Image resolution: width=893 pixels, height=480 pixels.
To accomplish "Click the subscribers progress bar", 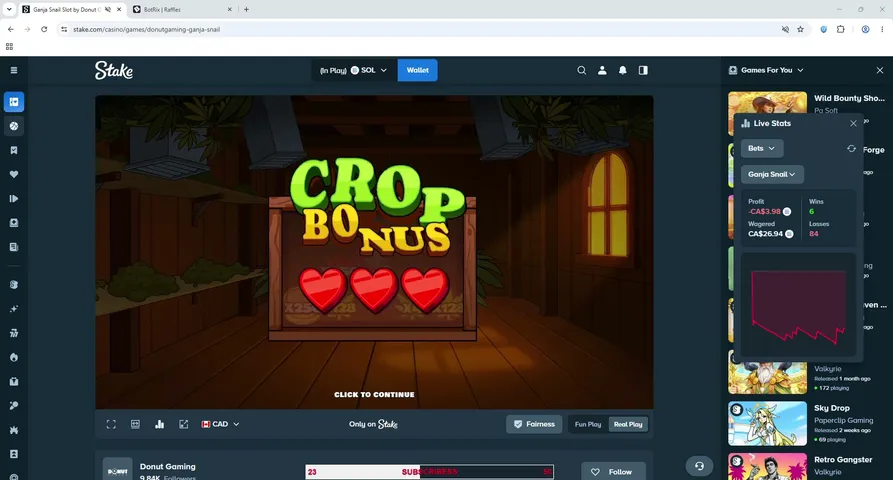I will pos(429,472).
